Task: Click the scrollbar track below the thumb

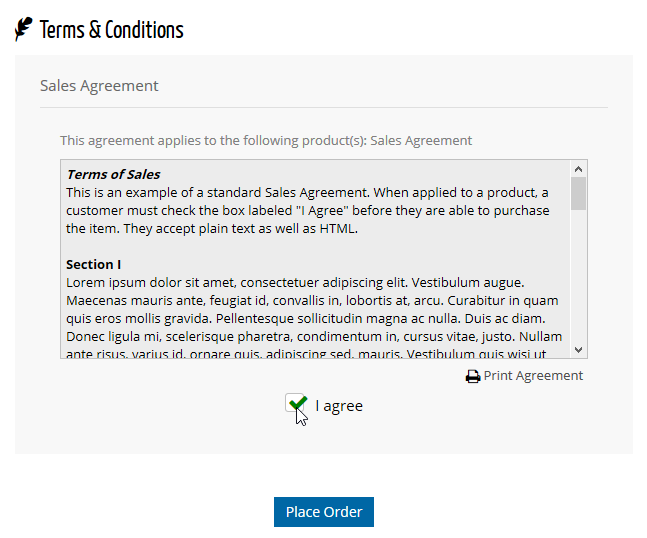Action: pos(578,280)
